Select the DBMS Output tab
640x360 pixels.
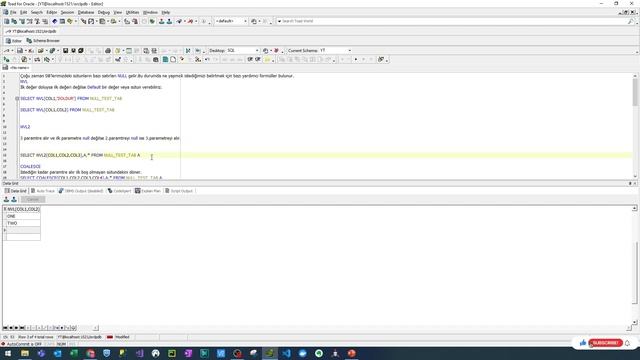click(81, 191)
